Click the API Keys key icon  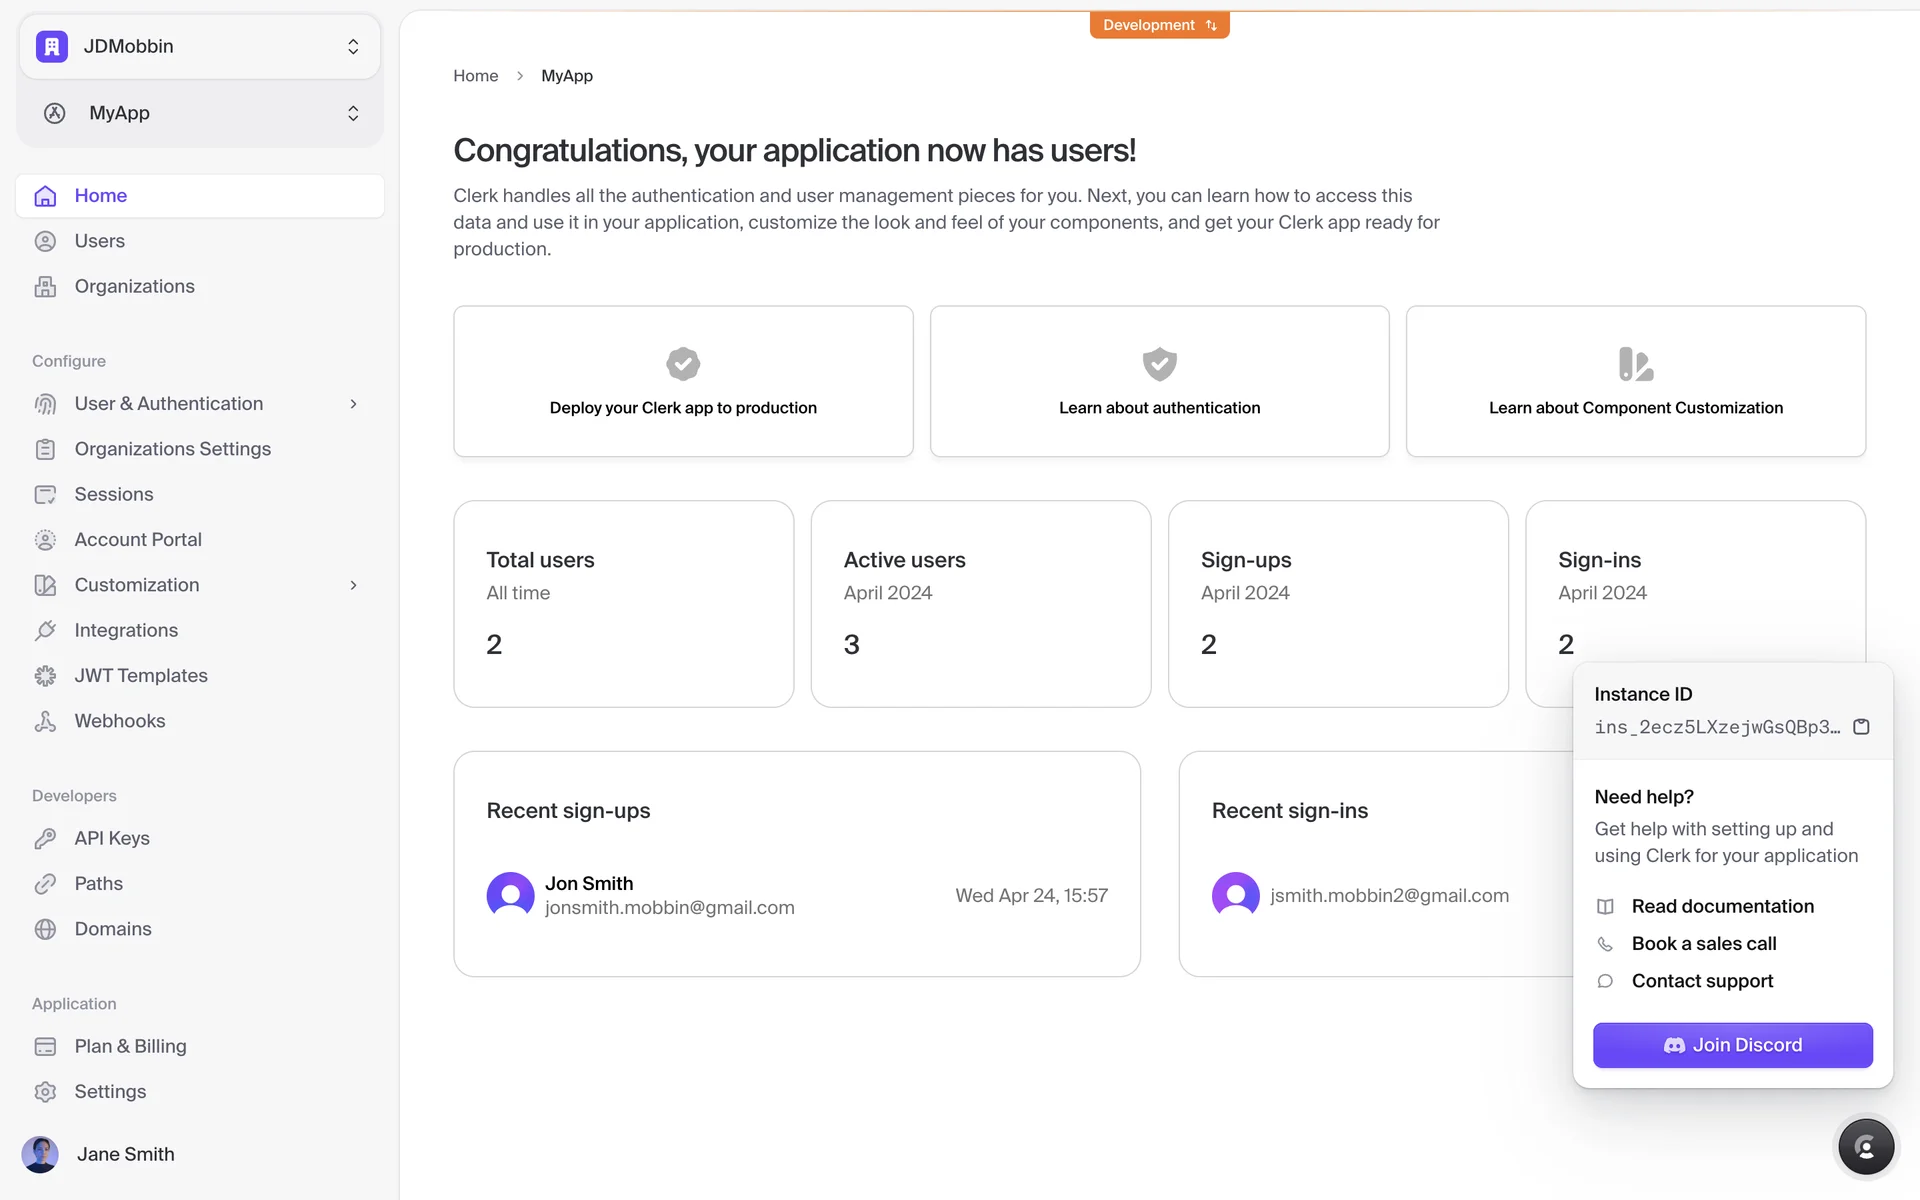(x=45, y=838)
